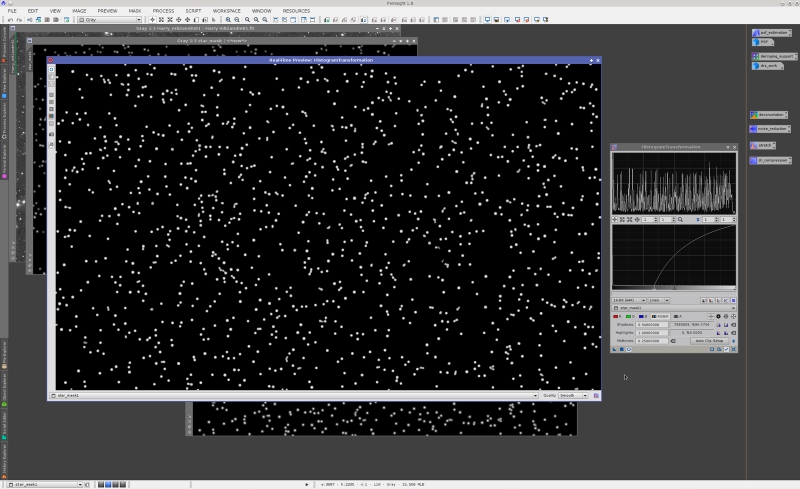Click the psf_estimation process icon
Viewport: 800px width, 489px height.
click(771, 33)
